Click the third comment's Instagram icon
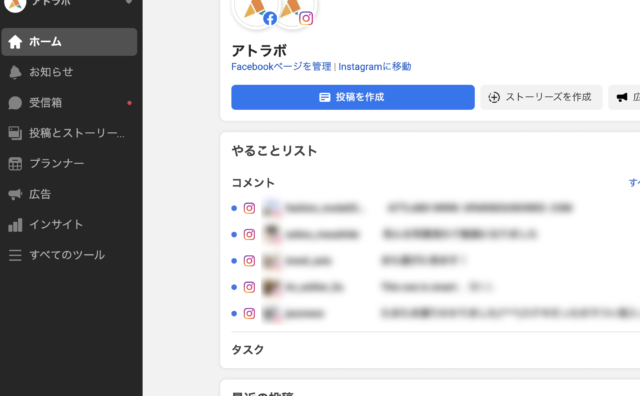 point(249,261)
